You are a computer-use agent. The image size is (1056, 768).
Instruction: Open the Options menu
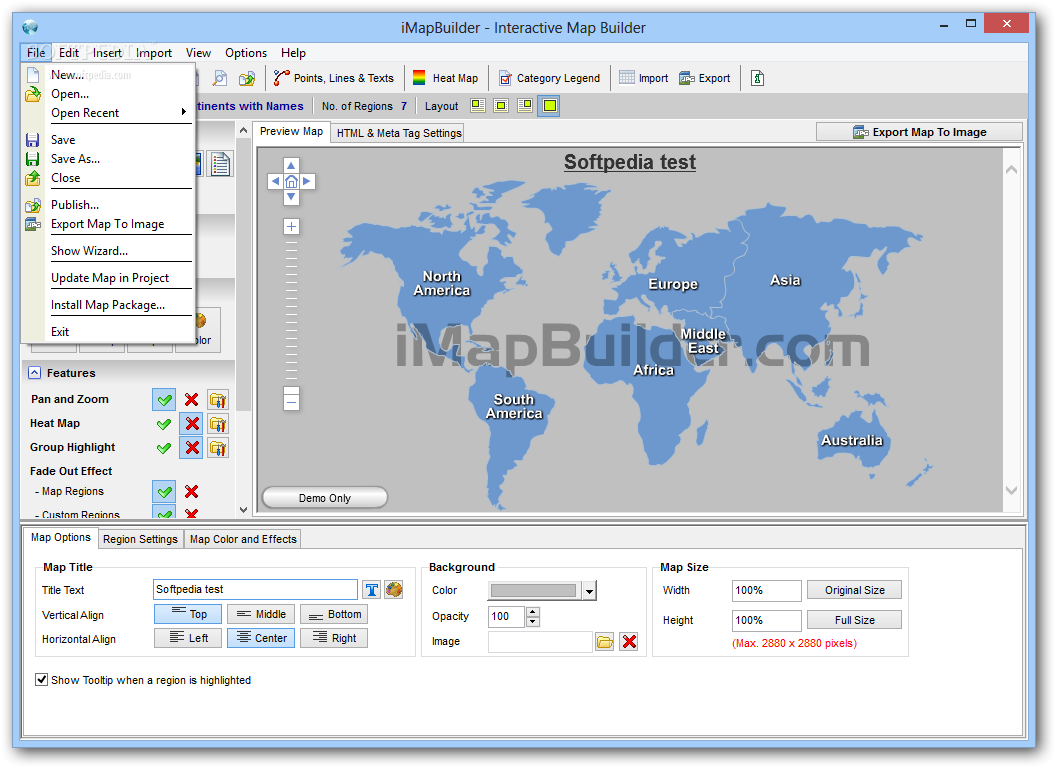(246, 53)
